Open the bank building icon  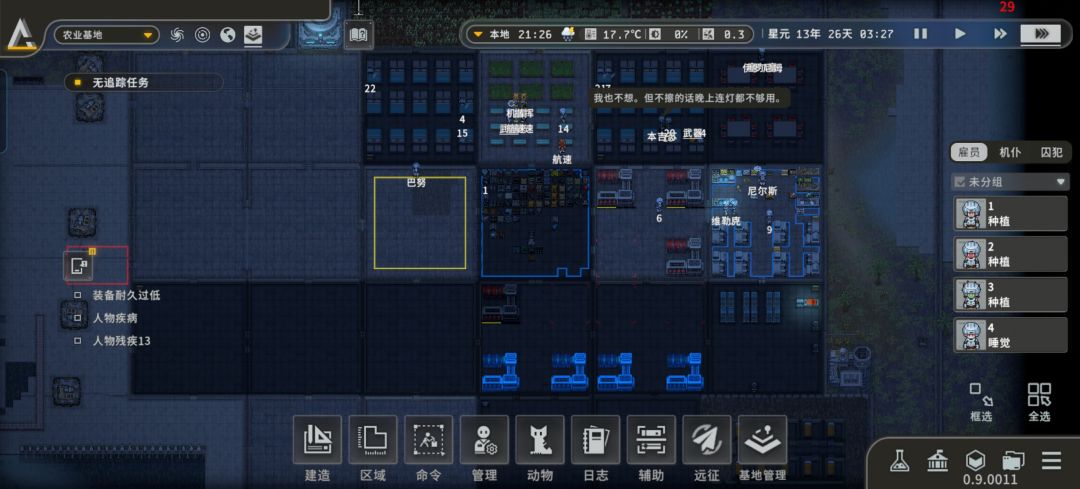click(x=936, y=460)
